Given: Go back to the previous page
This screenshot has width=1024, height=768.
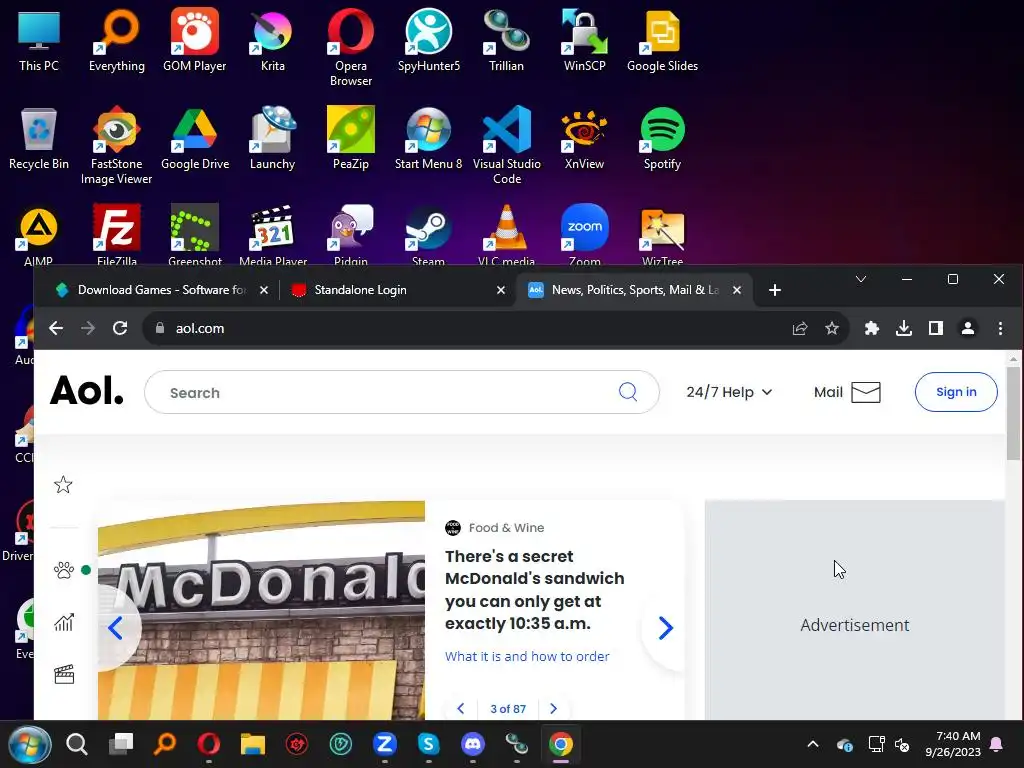Looking at the screenshot, I should coord(56,328).
